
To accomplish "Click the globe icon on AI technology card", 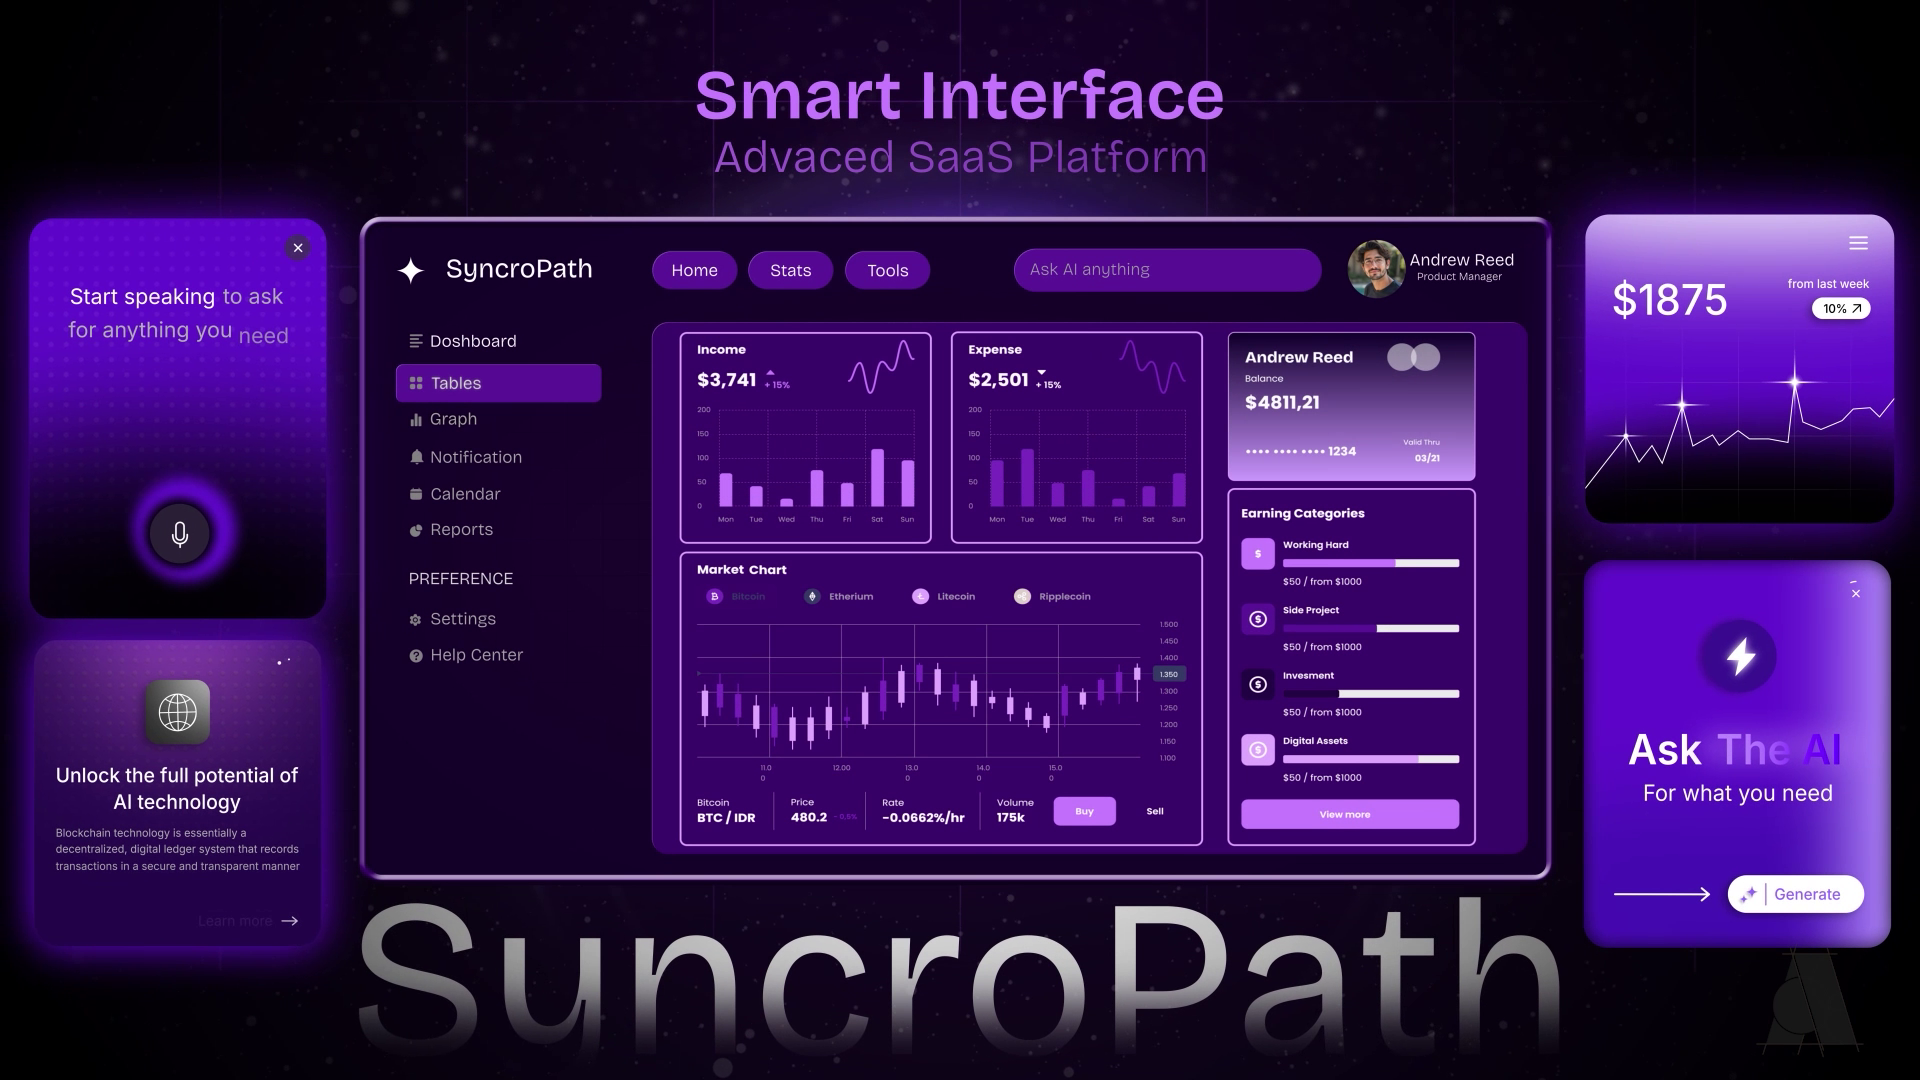I will (177, 712).
